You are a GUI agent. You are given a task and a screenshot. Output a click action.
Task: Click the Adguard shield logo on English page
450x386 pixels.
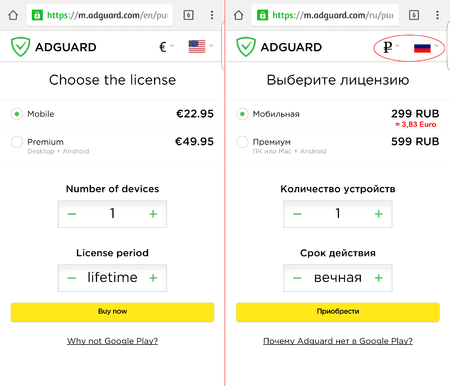(x=20, y=47)
